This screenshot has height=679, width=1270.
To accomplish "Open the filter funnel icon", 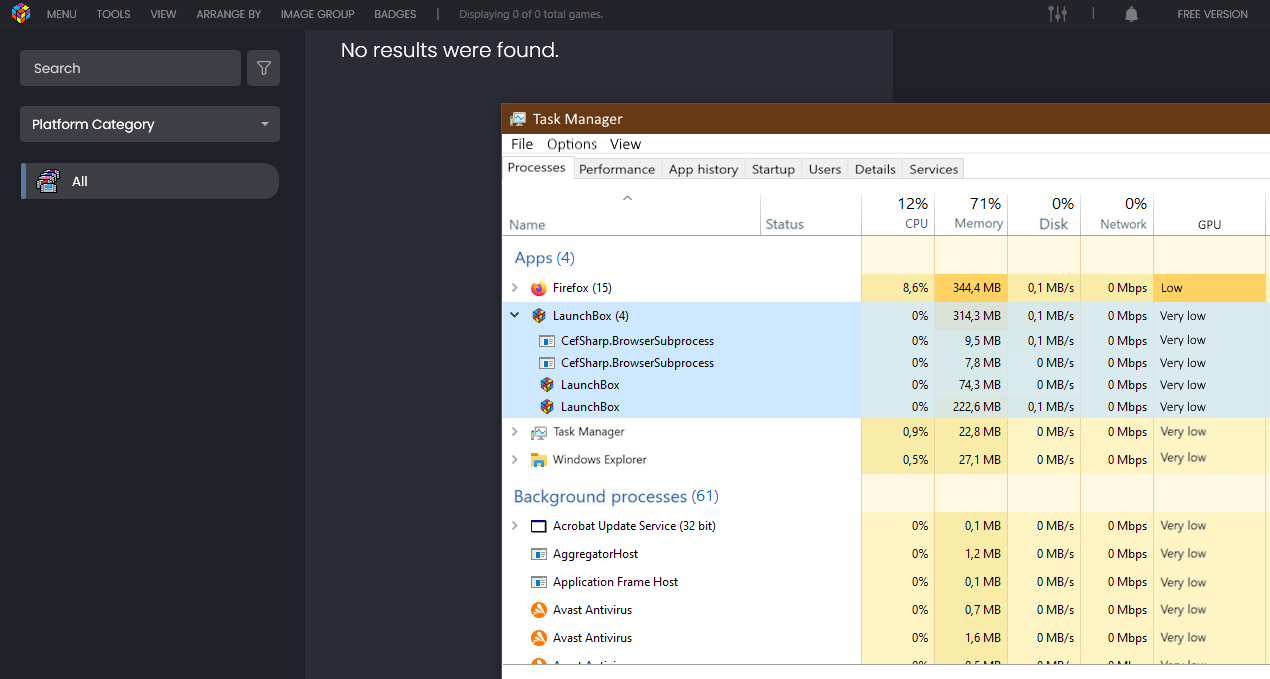I will (264, 68).
